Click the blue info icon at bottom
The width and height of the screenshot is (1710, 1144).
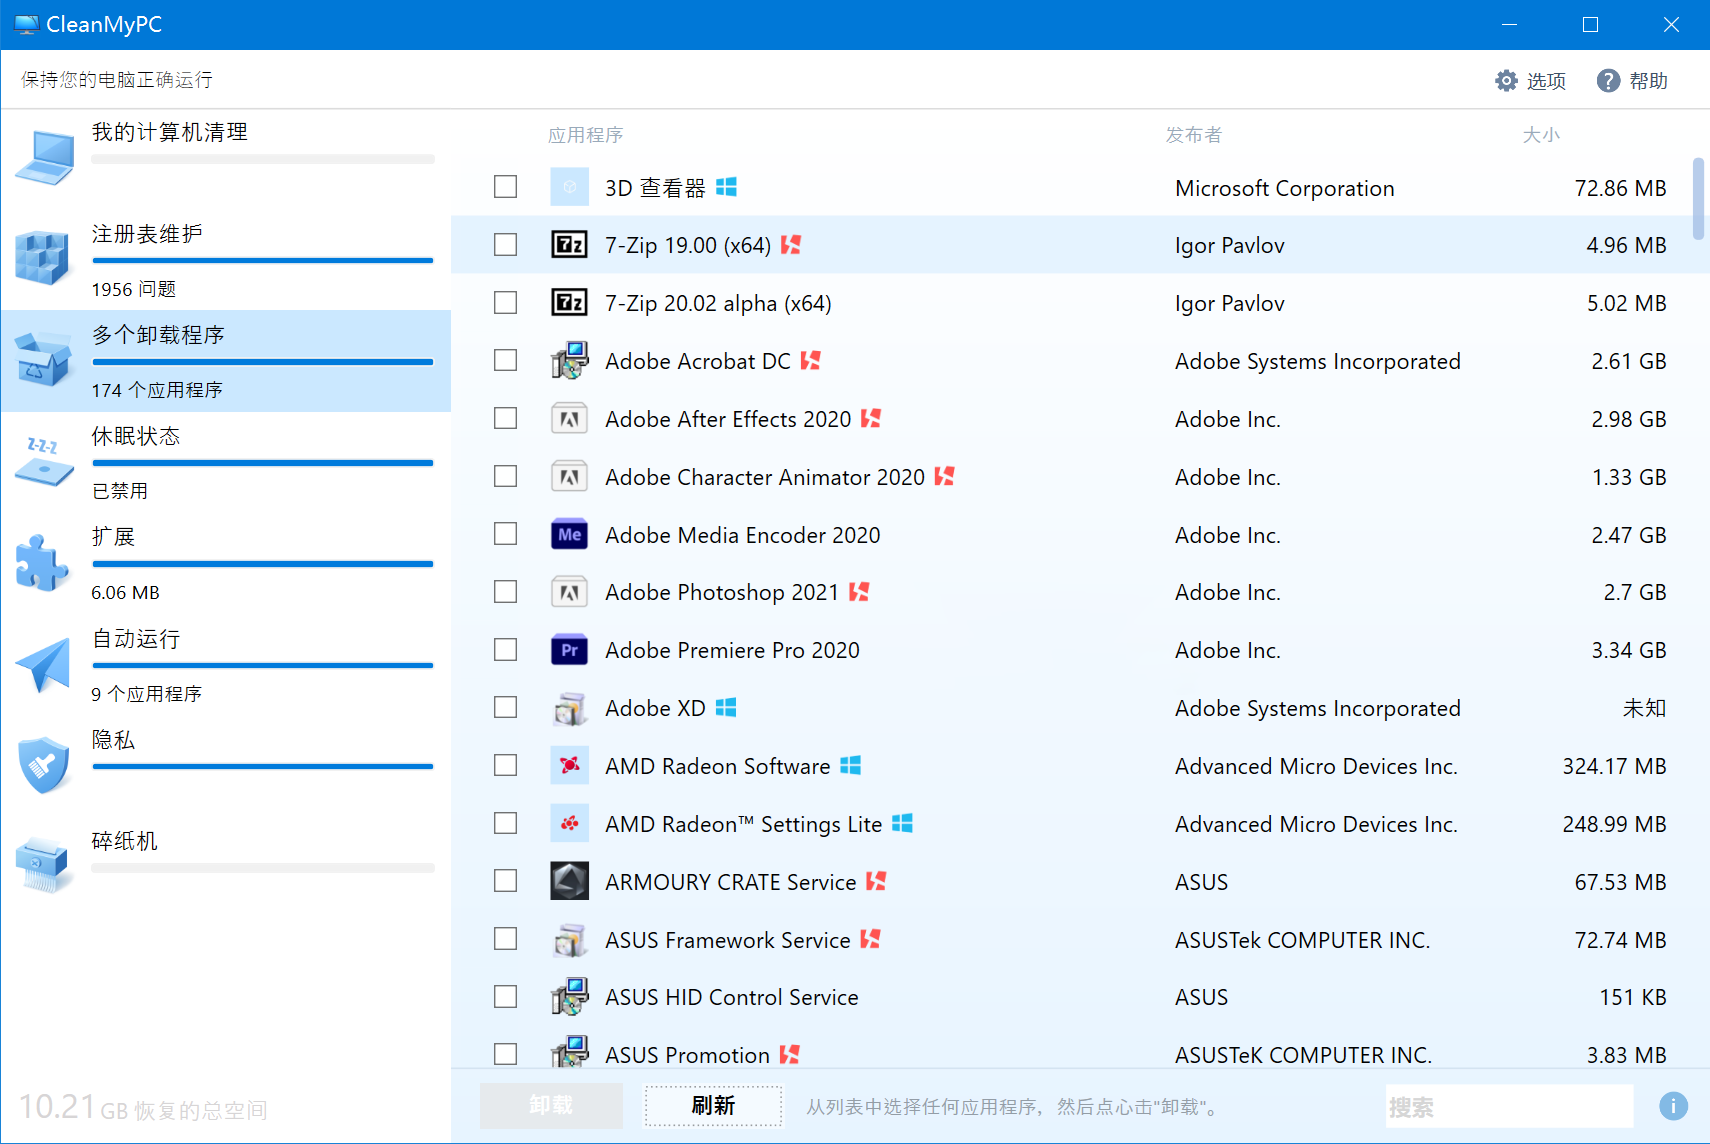(1673, 1106)
